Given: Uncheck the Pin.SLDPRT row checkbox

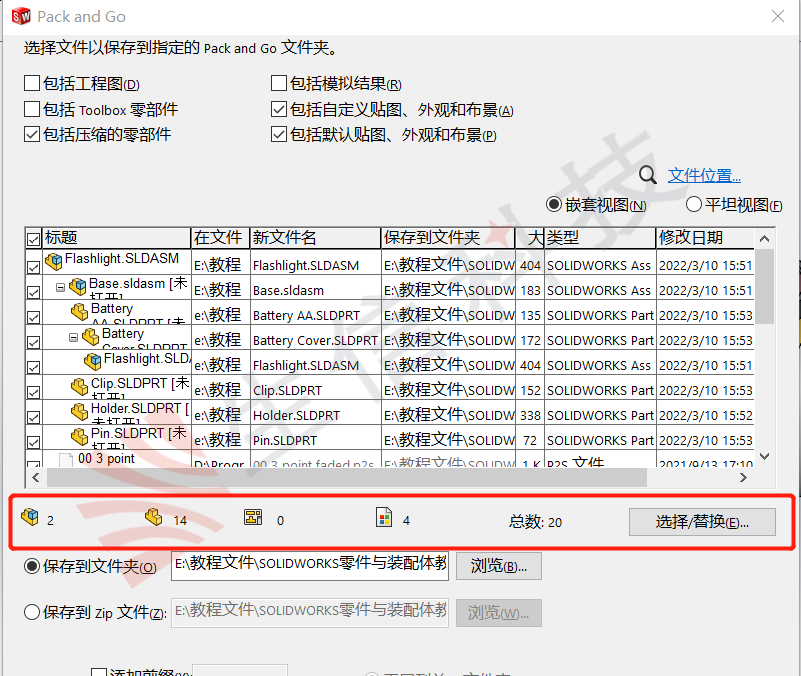Looking at the screenshot, I should coord(34,442).
